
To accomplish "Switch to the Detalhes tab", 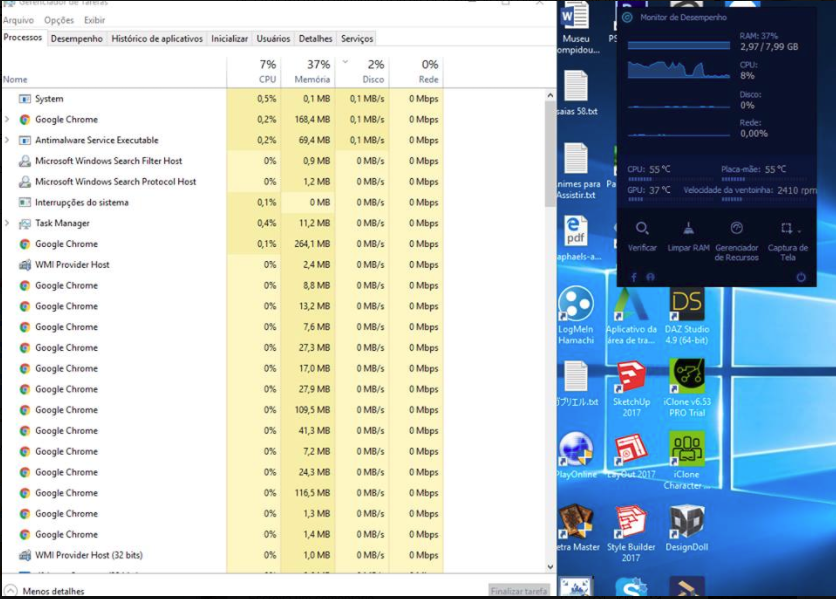I will [x=315, y=38].
